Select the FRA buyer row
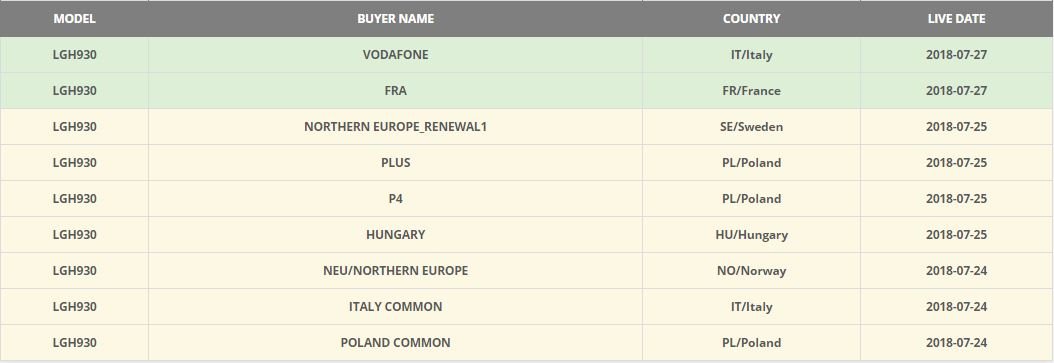1054x363 pixels. (x=527, y=91)
